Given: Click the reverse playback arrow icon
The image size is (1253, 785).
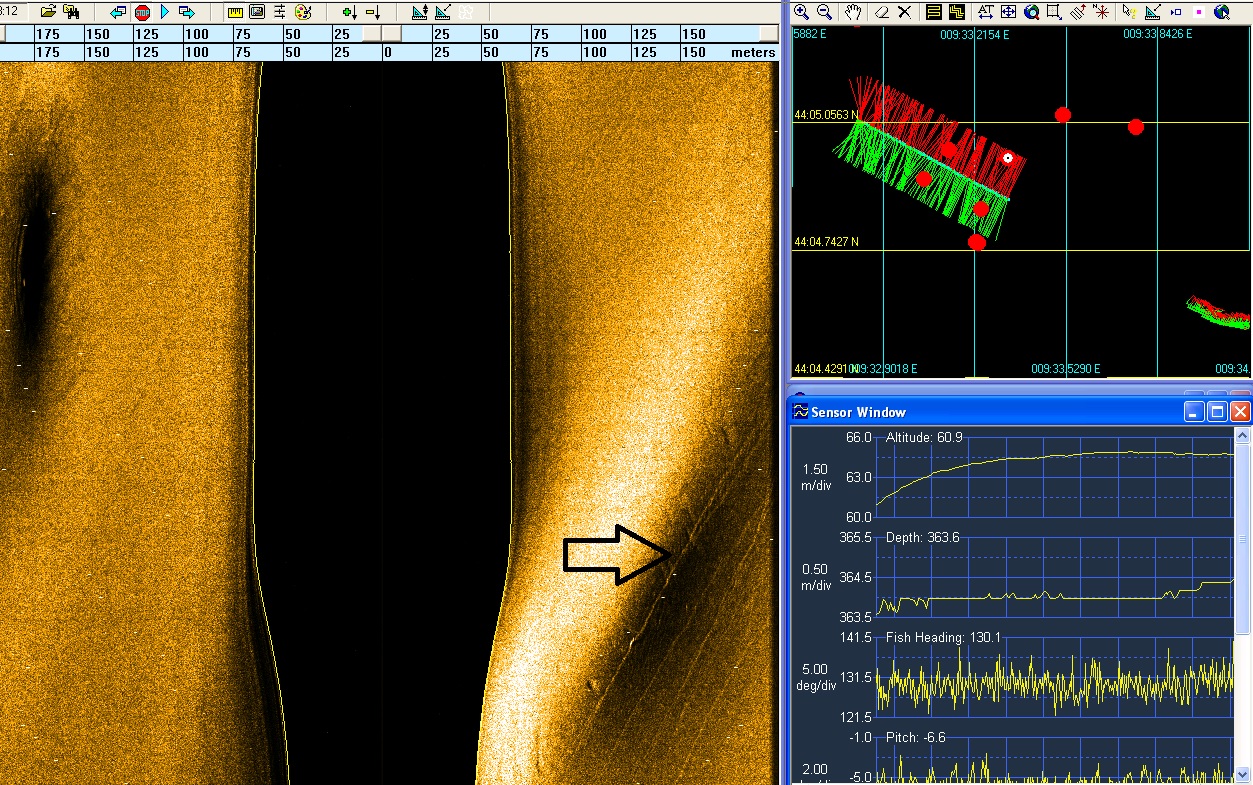Looking at the screenshot, I should tap(118, 12).
